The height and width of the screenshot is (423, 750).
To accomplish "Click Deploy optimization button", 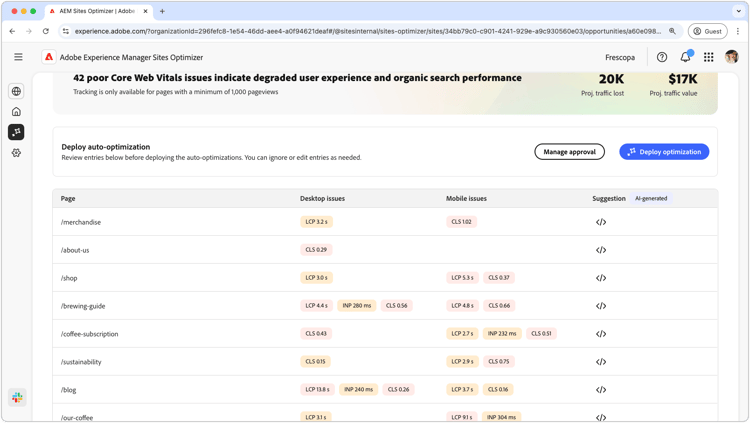I will [x=664, y=152].
